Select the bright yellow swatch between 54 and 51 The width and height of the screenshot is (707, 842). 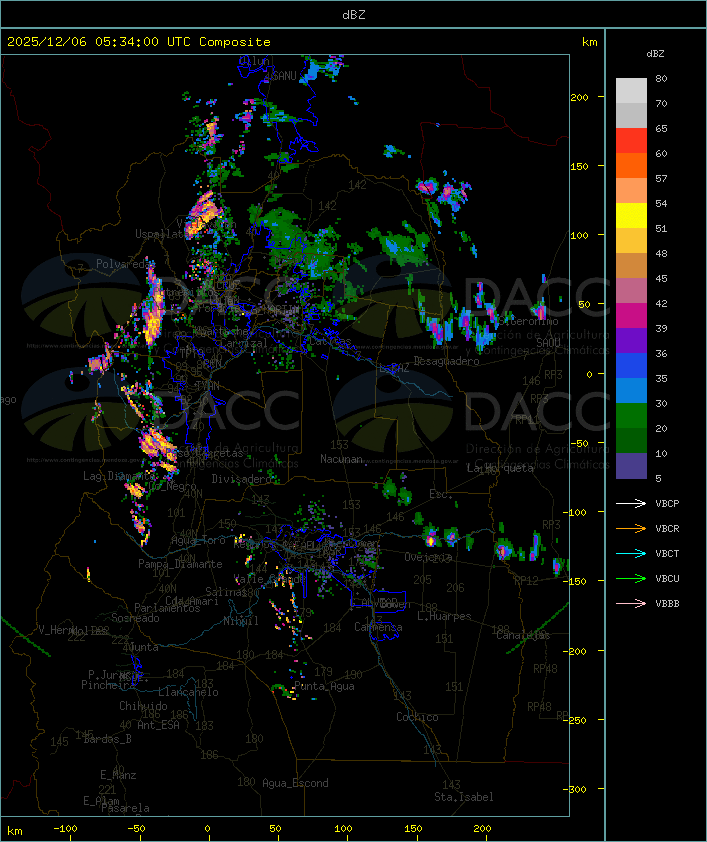pos(631,215)
